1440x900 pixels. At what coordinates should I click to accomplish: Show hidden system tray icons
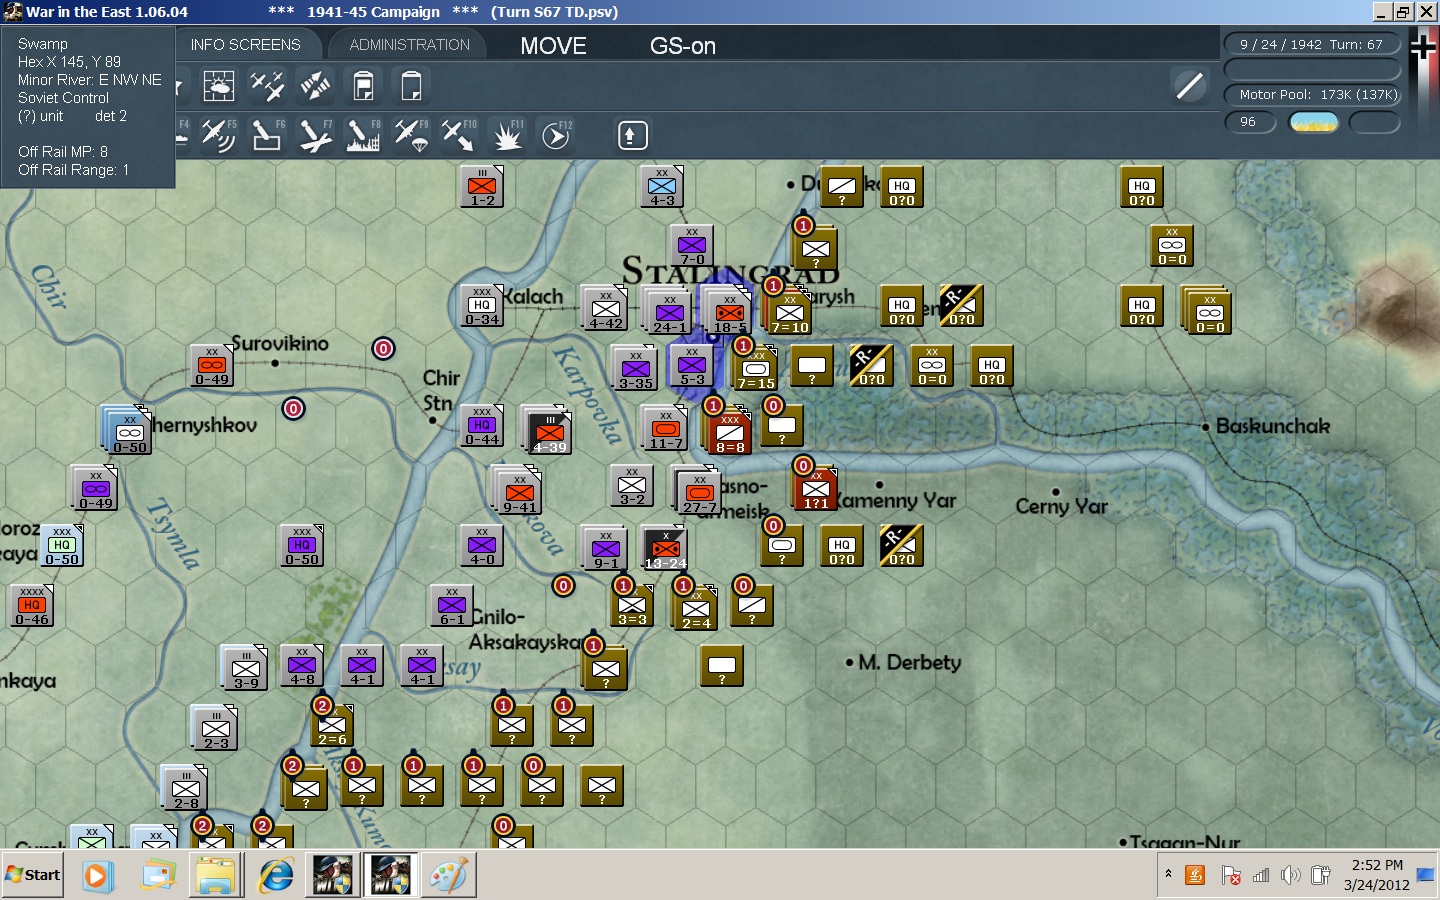click(1168, 875)
